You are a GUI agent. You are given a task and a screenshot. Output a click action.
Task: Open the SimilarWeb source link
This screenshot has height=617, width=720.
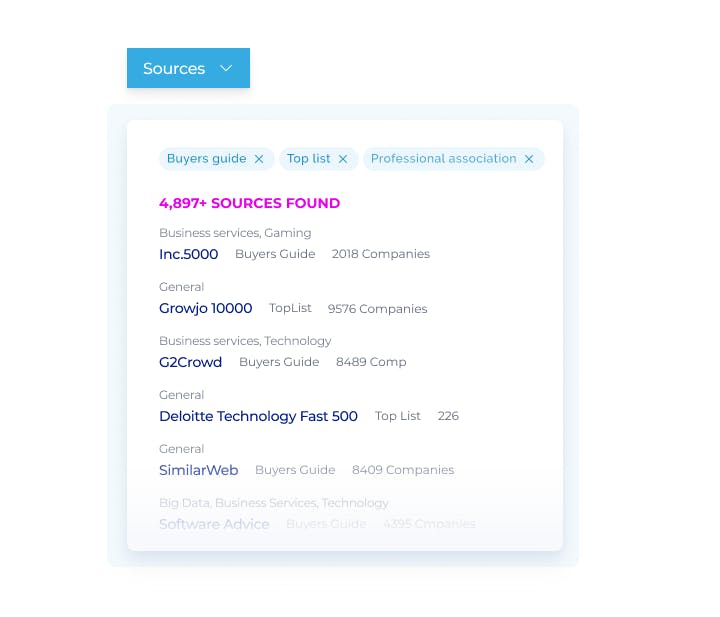[x=198, y=470]
